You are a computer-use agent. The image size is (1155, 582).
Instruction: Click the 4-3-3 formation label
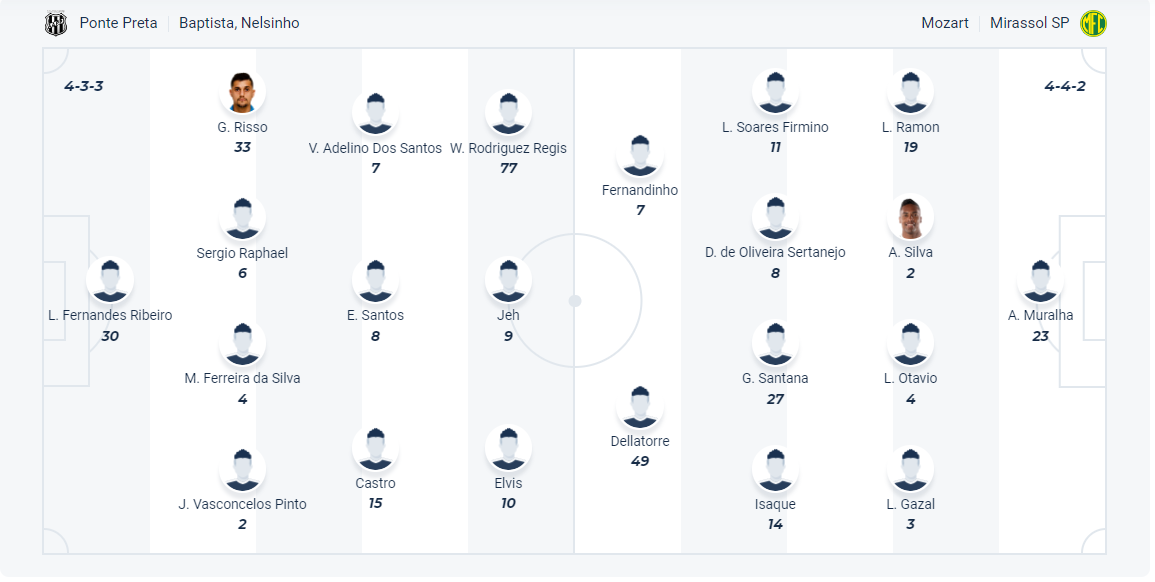click(84, 86)
